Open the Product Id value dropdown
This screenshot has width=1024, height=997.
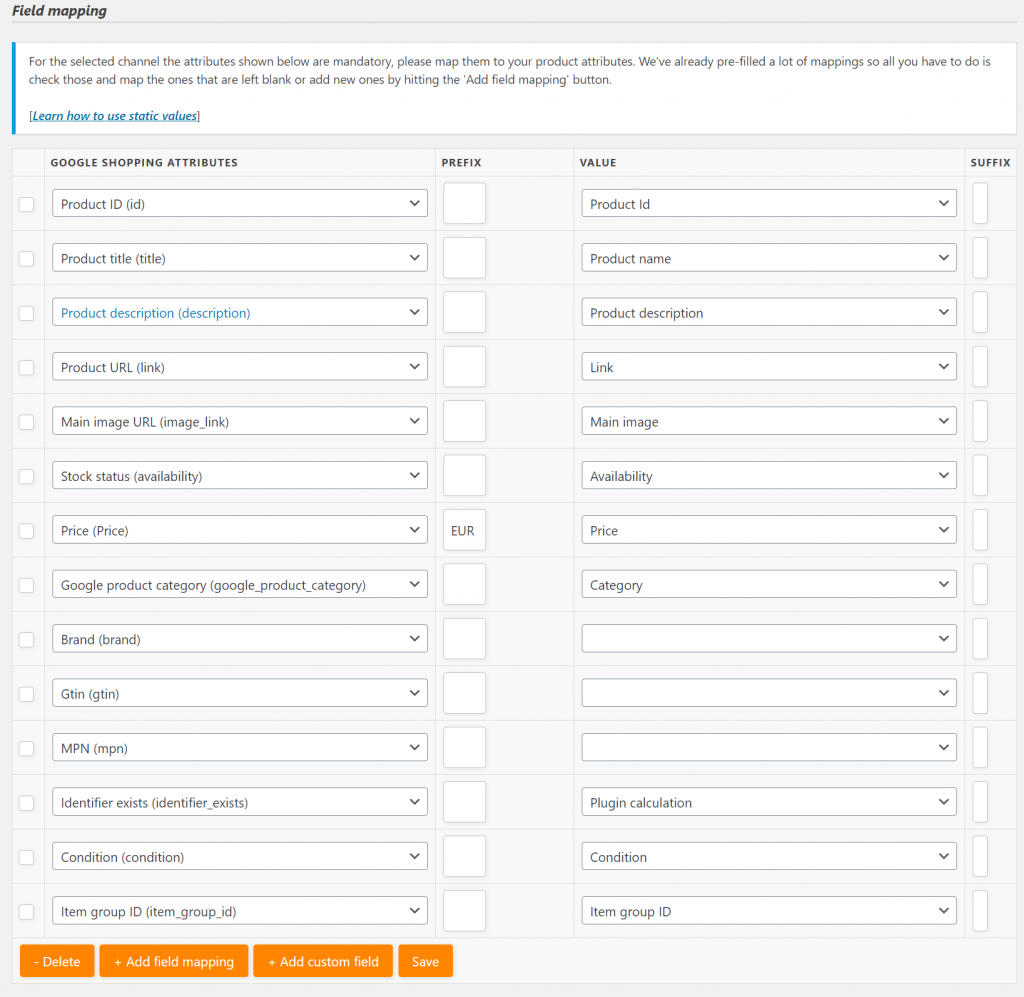pyautogui.click(x=769, y=204)
